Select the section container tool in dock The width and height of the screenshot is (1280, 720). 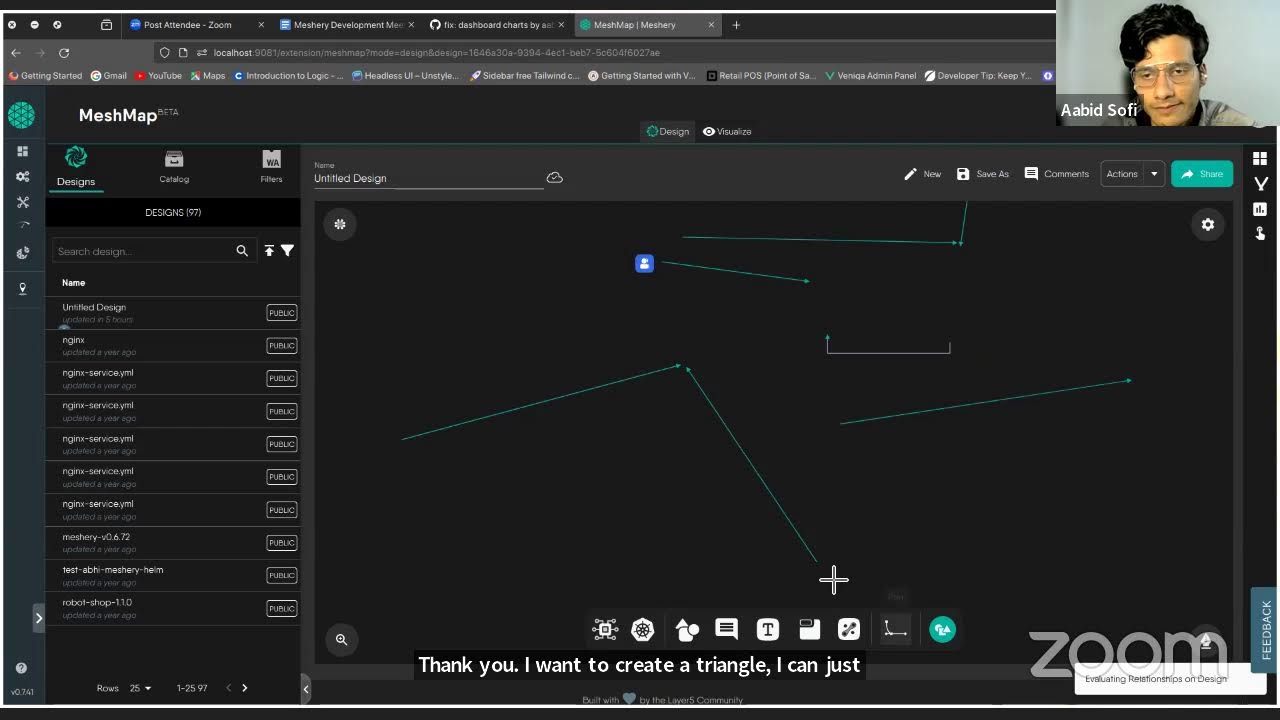809,629
